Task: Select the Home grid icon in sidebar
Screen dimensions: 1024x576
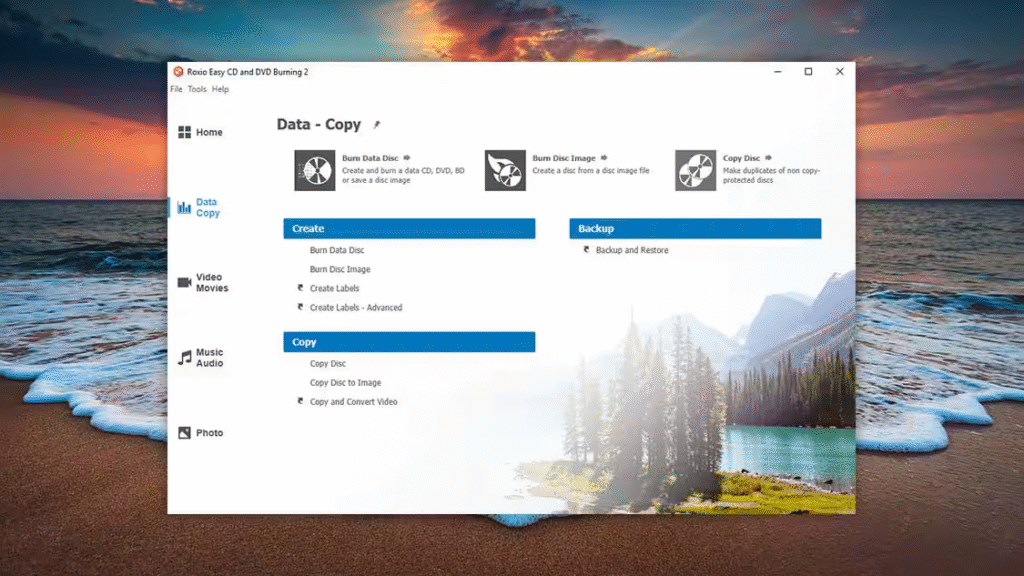Action: tap(184, 132)
